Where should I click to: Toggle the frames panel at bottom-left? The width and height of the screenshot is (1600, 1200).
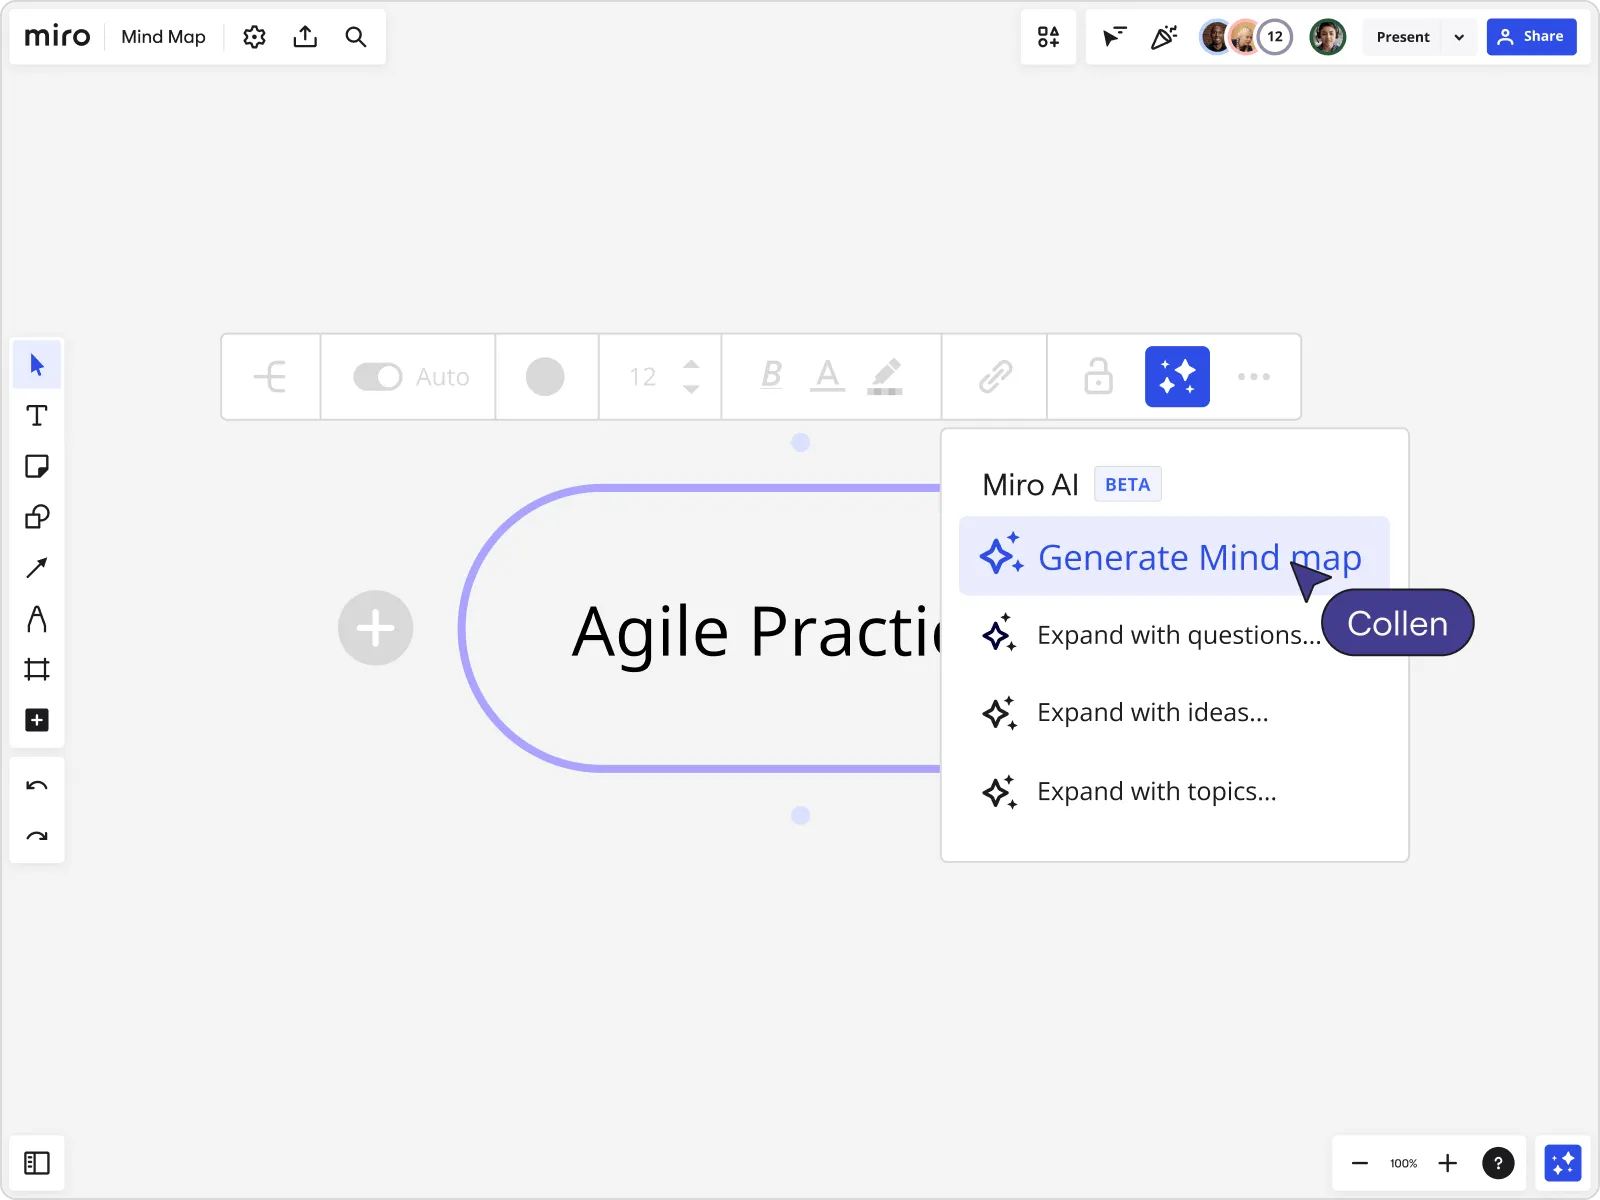tap(37, 1163)
